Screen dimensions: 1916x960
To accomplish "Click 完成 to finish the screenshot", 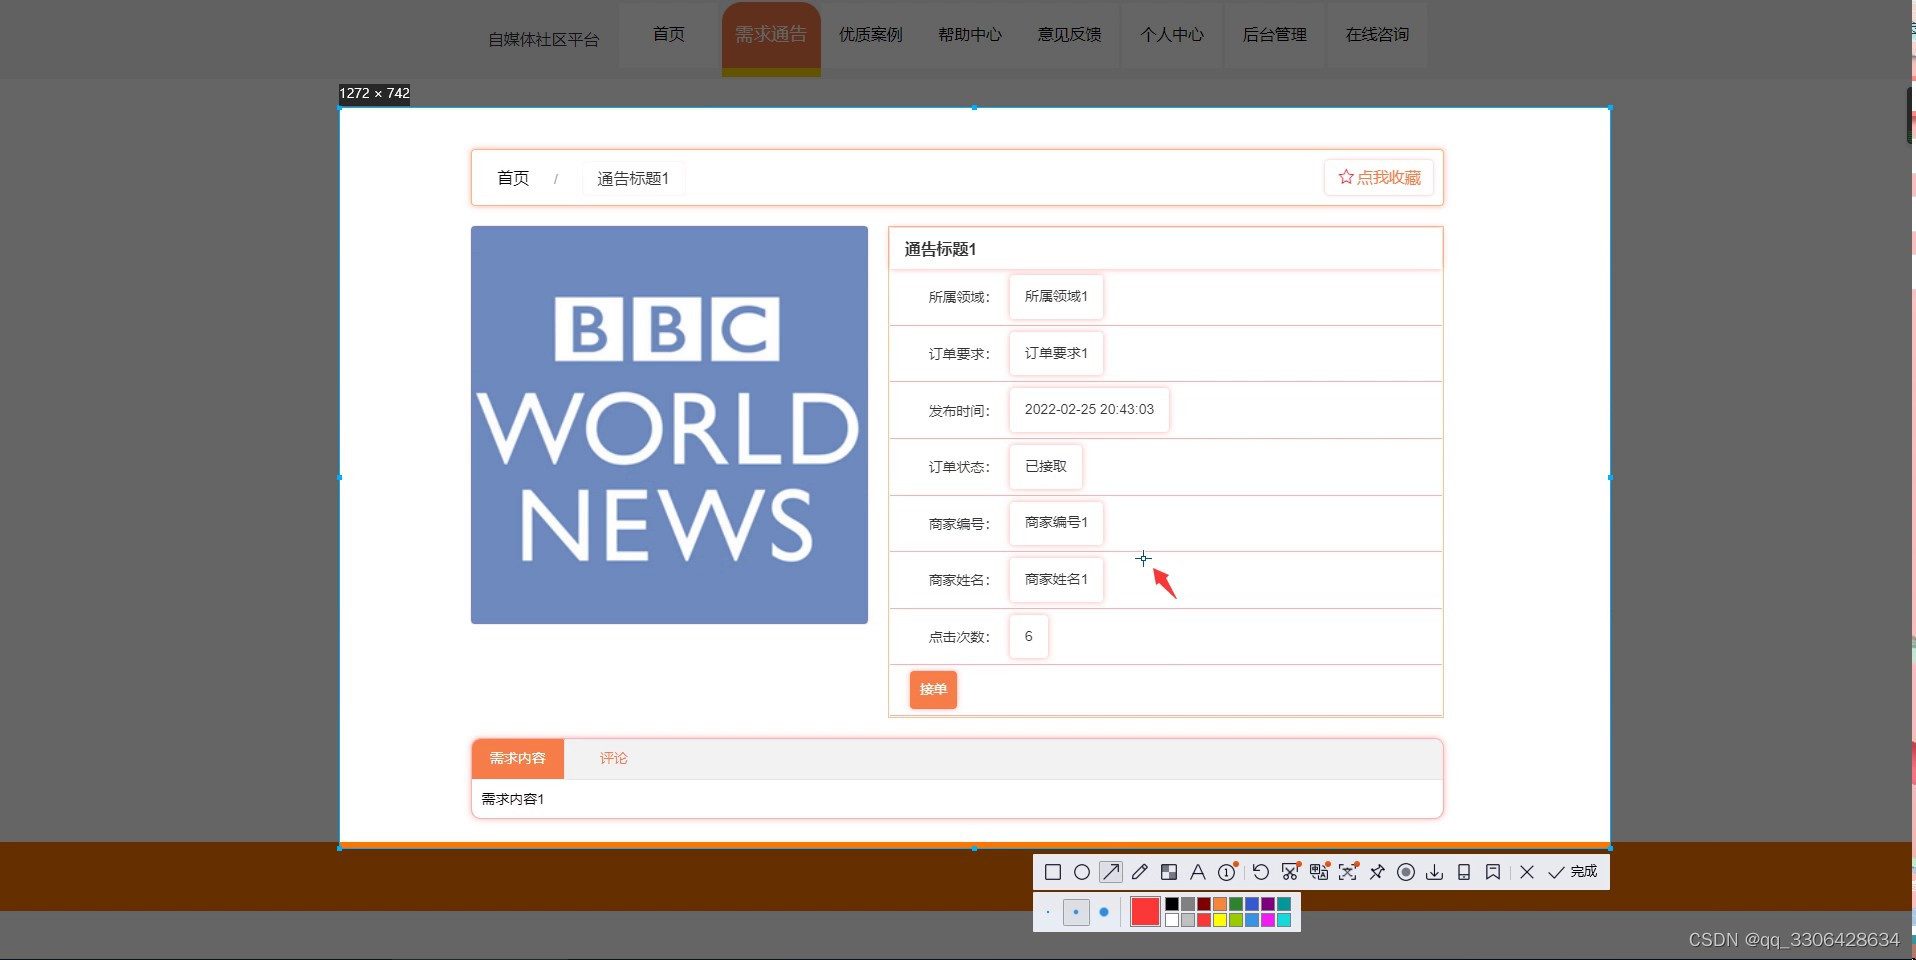I will point(1573,872).
